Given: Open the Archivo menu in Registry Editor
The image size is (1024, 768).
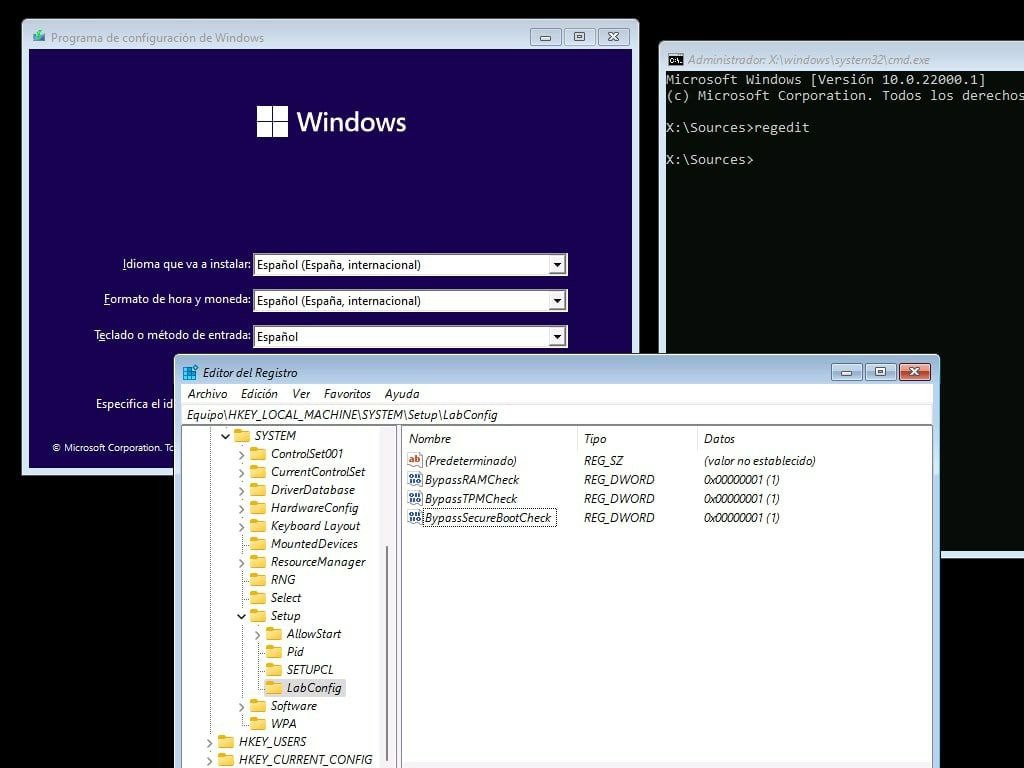Looking at the screenshot, I should (x=207, y=394).
